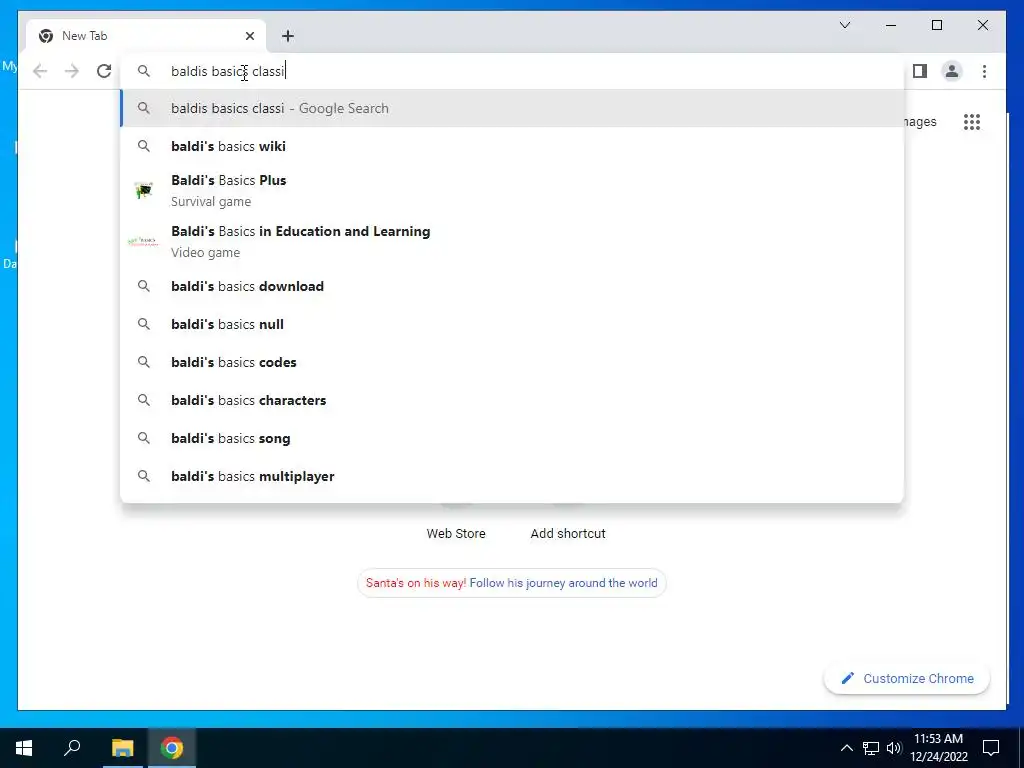The height and width of the screenshot is (768, 1024).
Task: Go forward using the forward arrow
Action: pos(72,71)
